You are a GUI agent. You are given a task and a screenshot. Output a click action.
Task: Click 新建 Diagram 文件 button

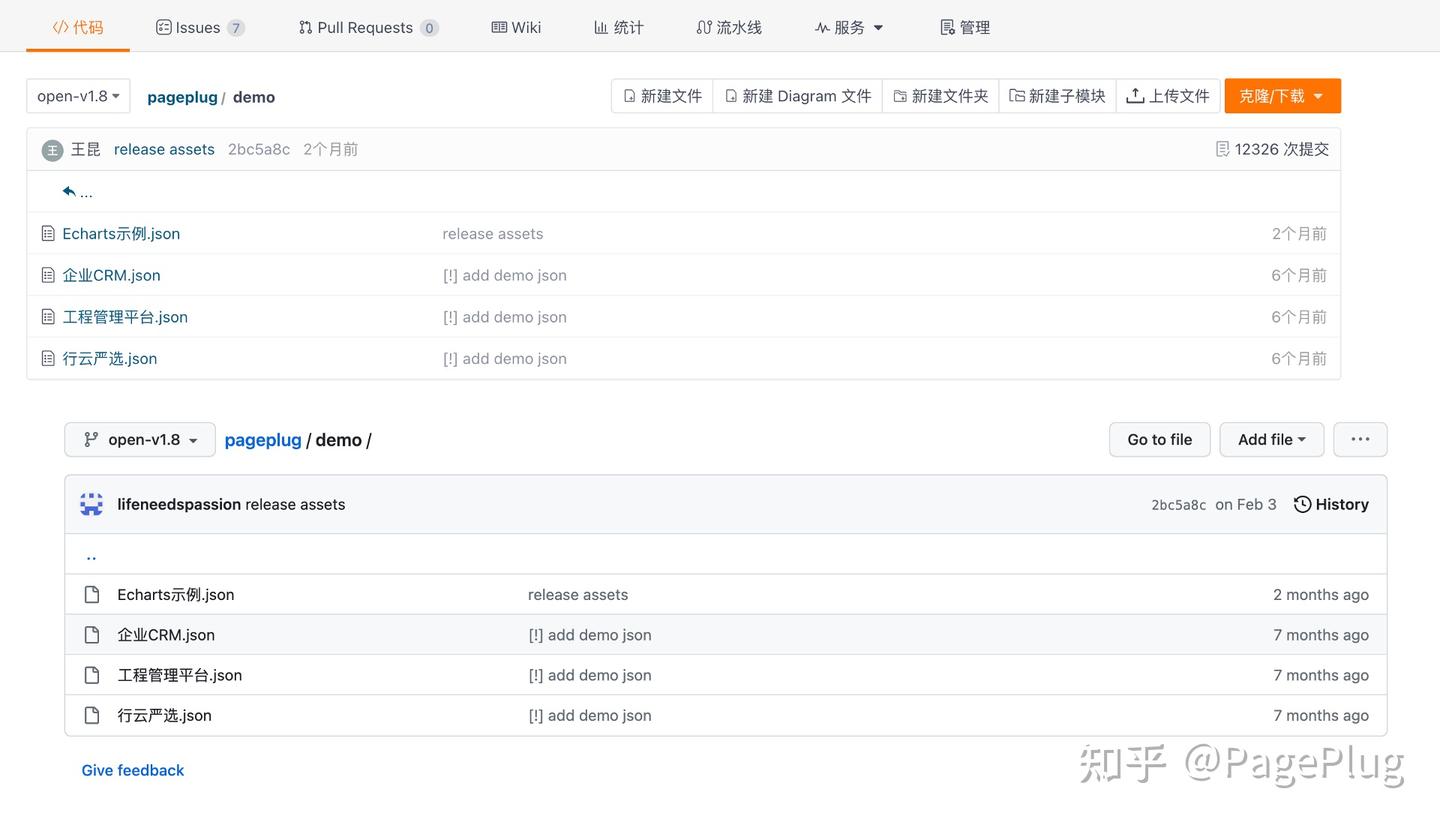(x=798, y=96)
